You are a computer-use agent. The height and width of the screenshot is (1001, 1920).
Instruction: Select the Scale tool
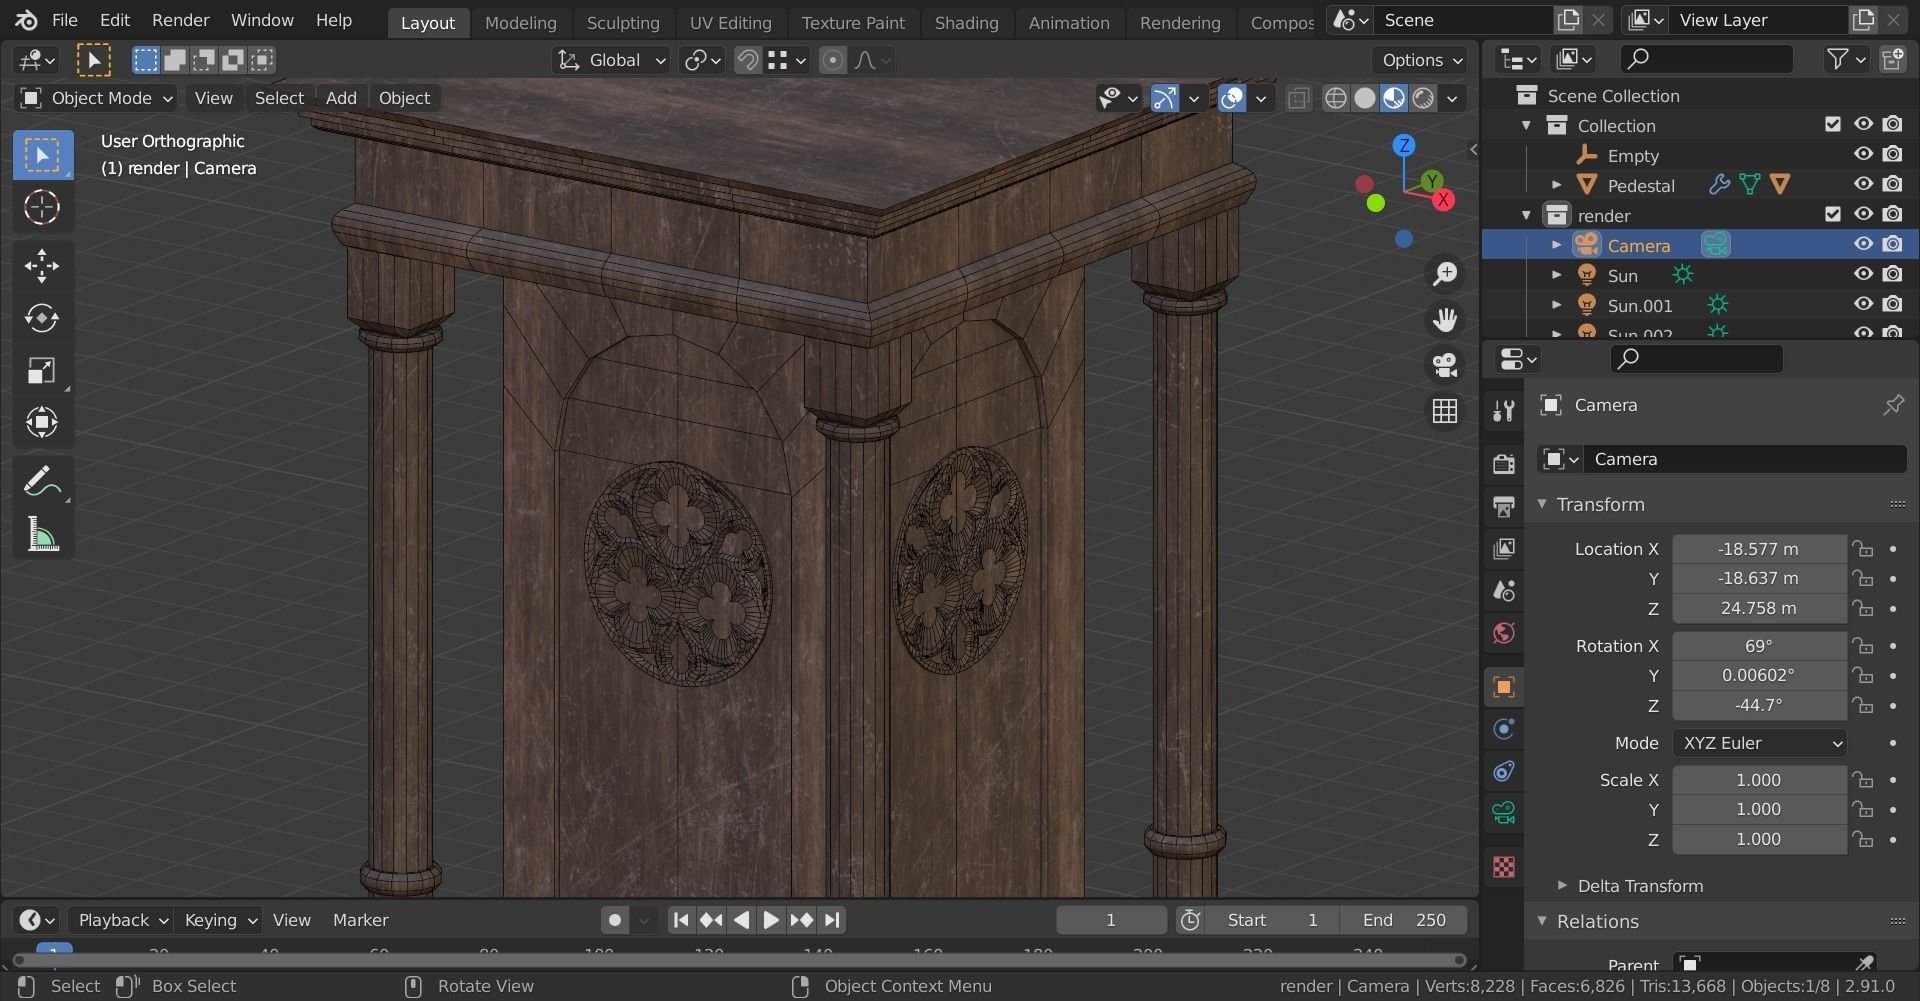42,371
